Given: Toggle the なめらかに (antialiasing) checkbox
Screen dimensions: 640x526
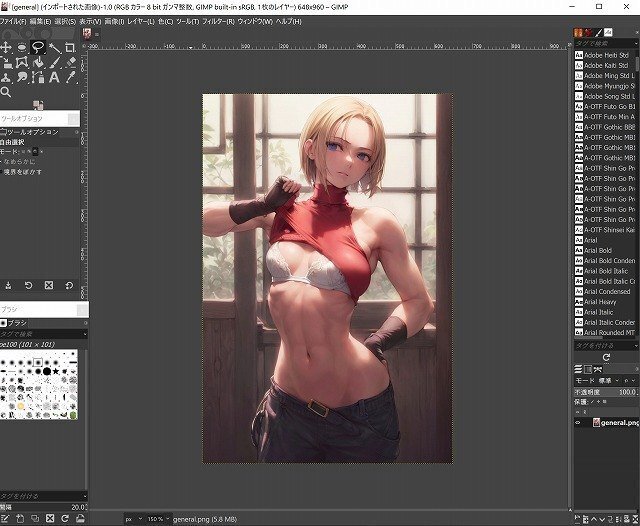Looking at the screenshot, I should pos(1,162).
